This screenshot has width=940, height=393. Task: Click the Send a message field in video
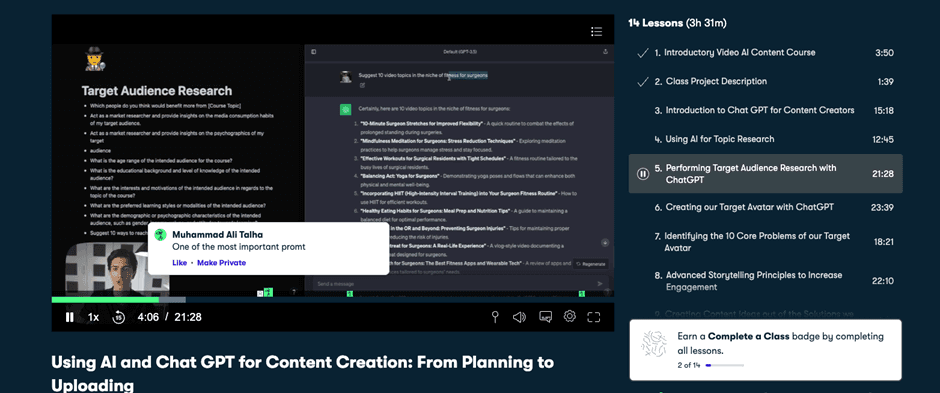tap(460, 284)
